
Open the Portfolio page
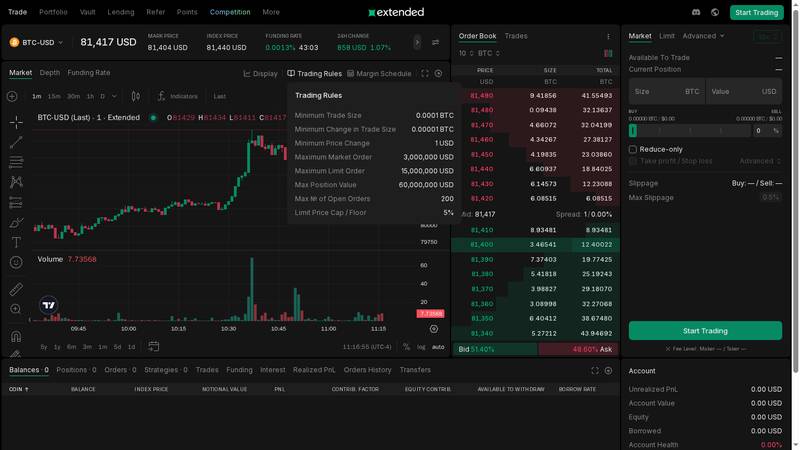(x=53, y=12)
